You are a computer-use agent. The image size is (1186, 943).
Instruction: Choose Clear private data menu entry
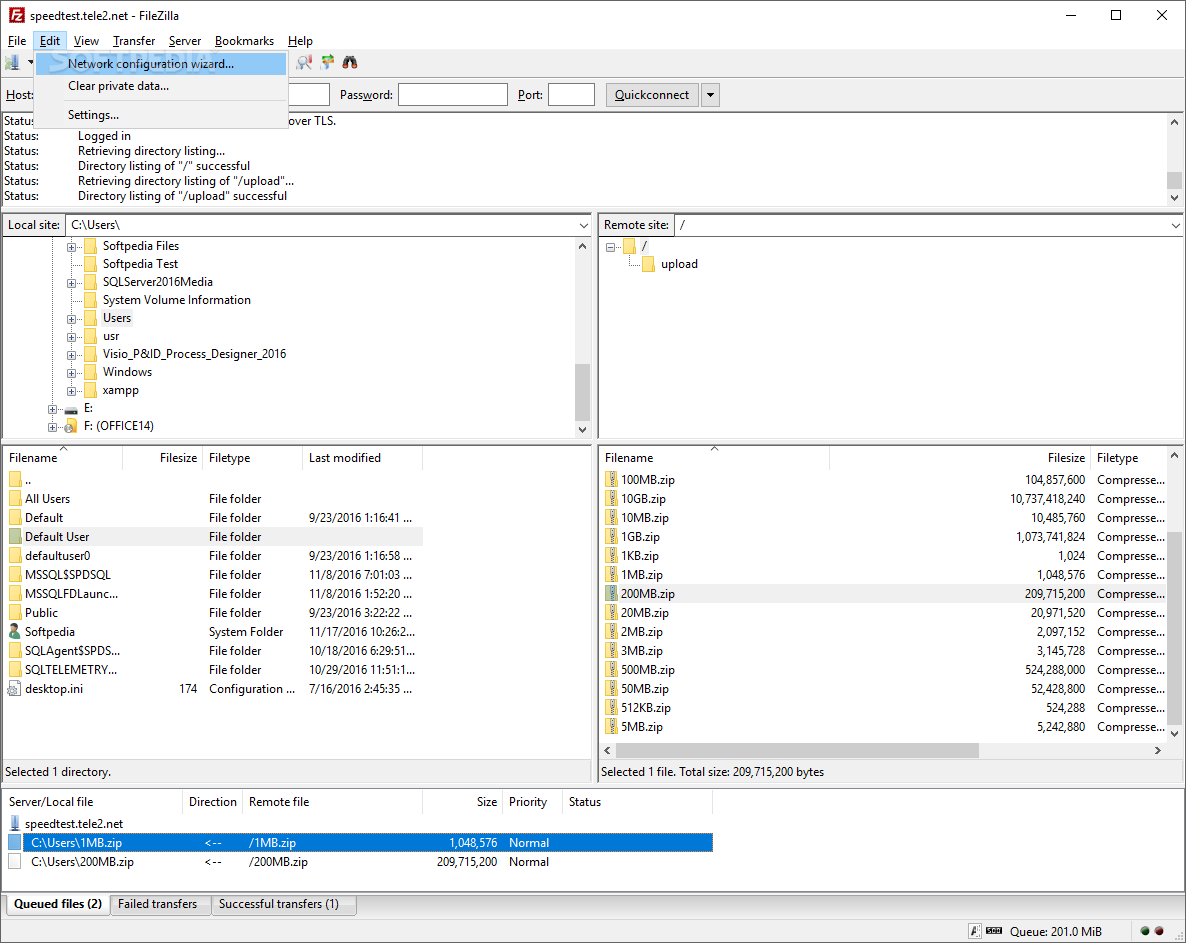tap(161, 86)
